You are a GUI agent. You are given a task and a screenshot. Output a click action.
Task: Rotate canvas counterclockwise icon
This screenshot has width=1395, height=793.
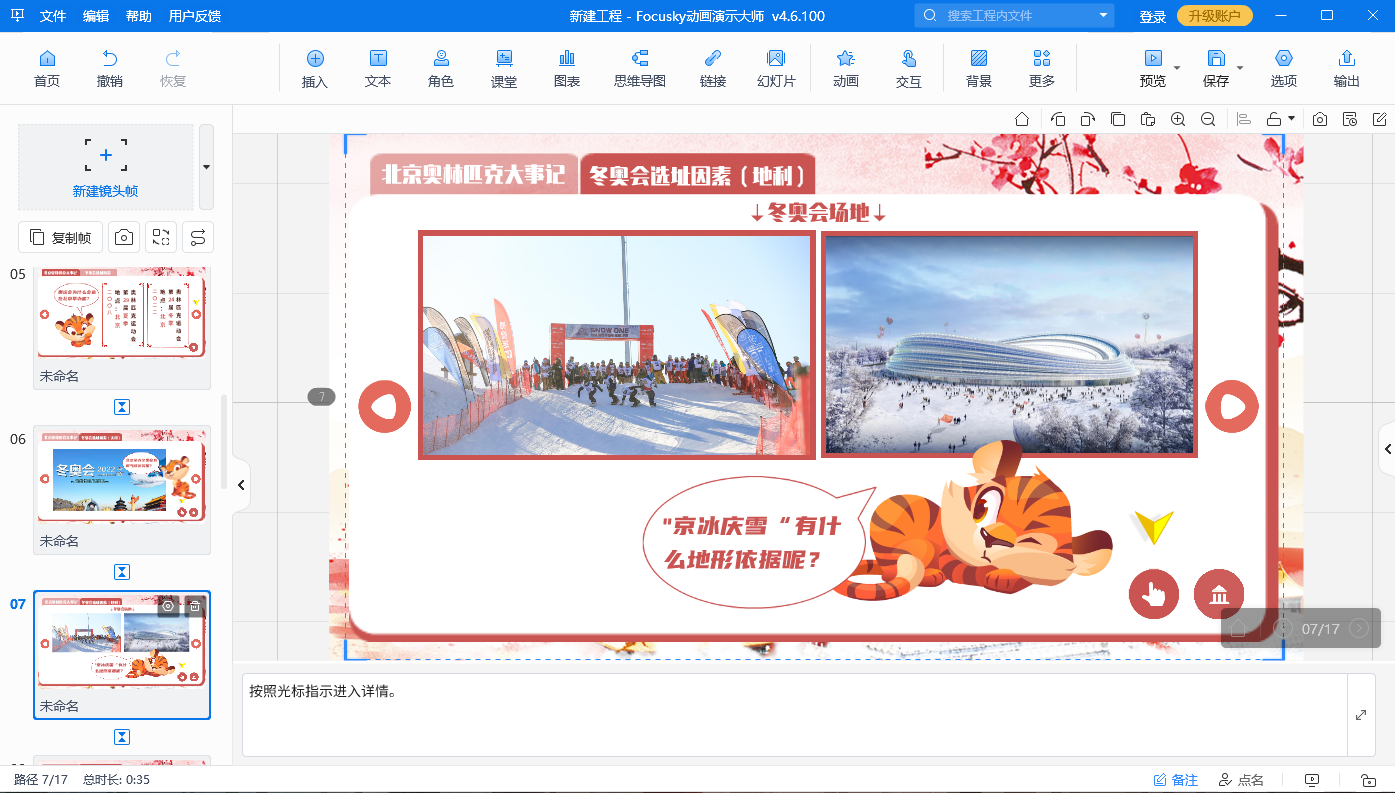pyautogui.click(x=1058, y=119)
